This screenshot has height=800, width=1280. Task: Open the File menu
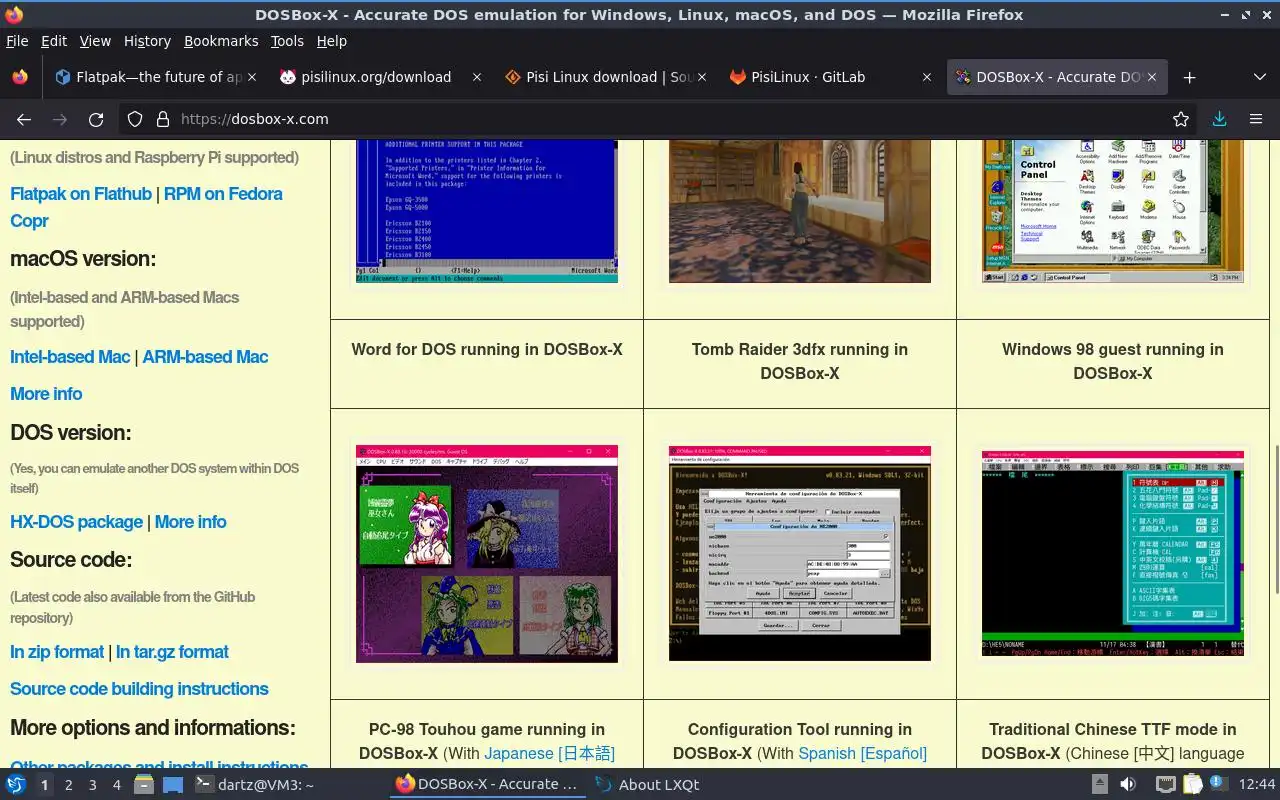click(17, 41)
